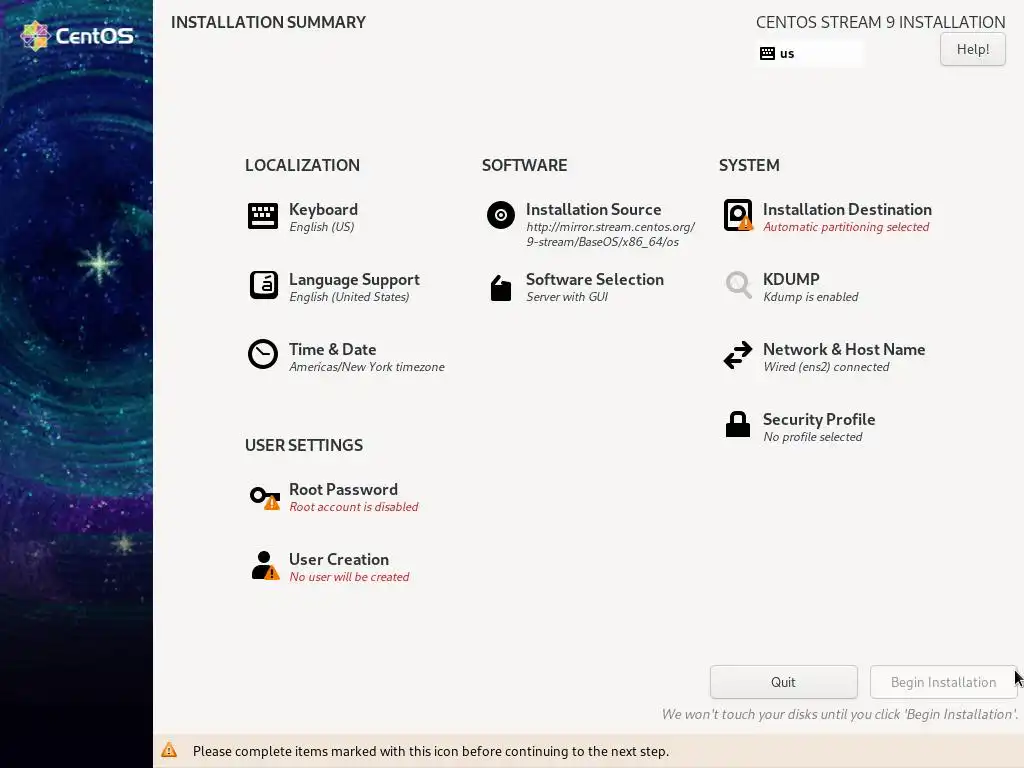This screenshot has width=1024, height=768.
Task: Open the User Creation person icon
Action: pos(264,566)
